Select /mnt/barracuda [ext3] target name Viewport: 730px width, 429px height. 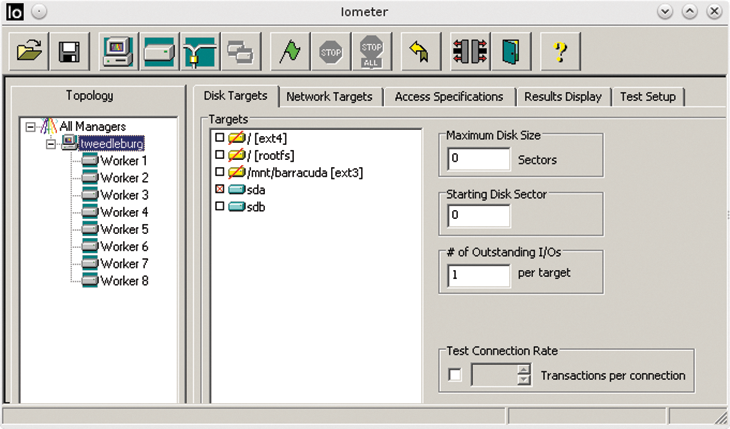click(305, 173)
